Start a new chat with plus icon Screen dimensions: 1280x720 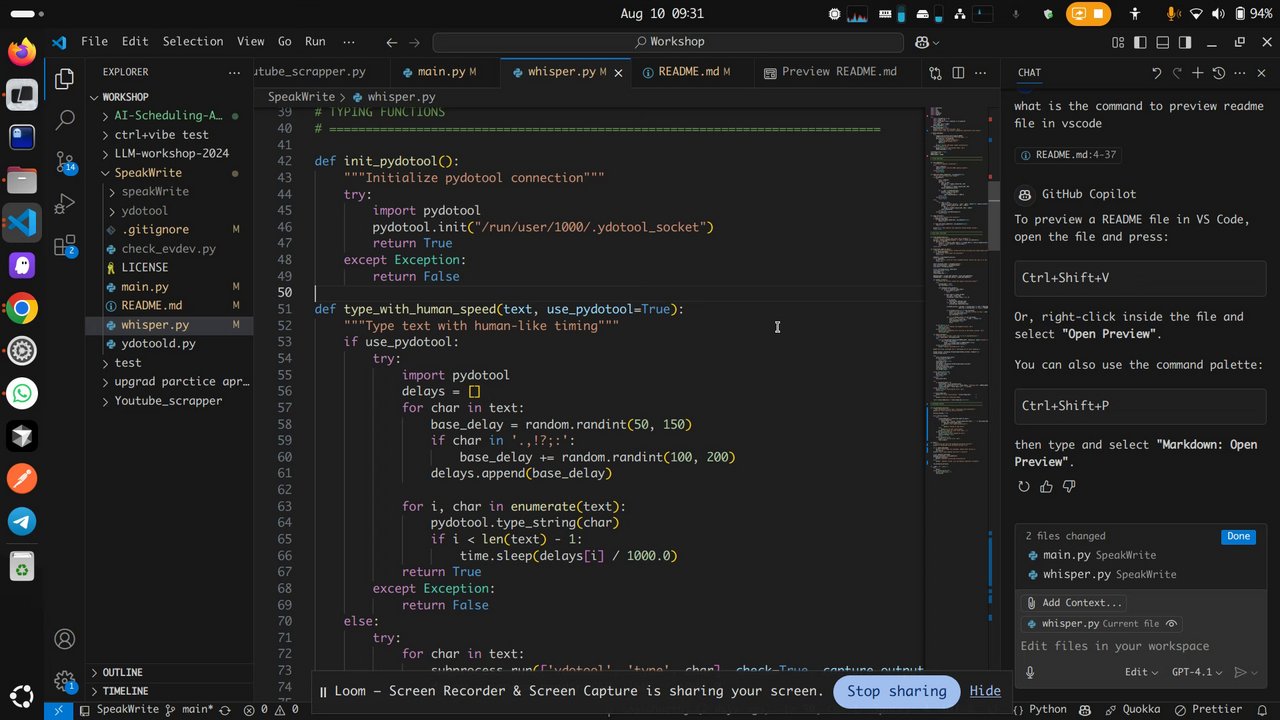click(x=1197, y=73)
